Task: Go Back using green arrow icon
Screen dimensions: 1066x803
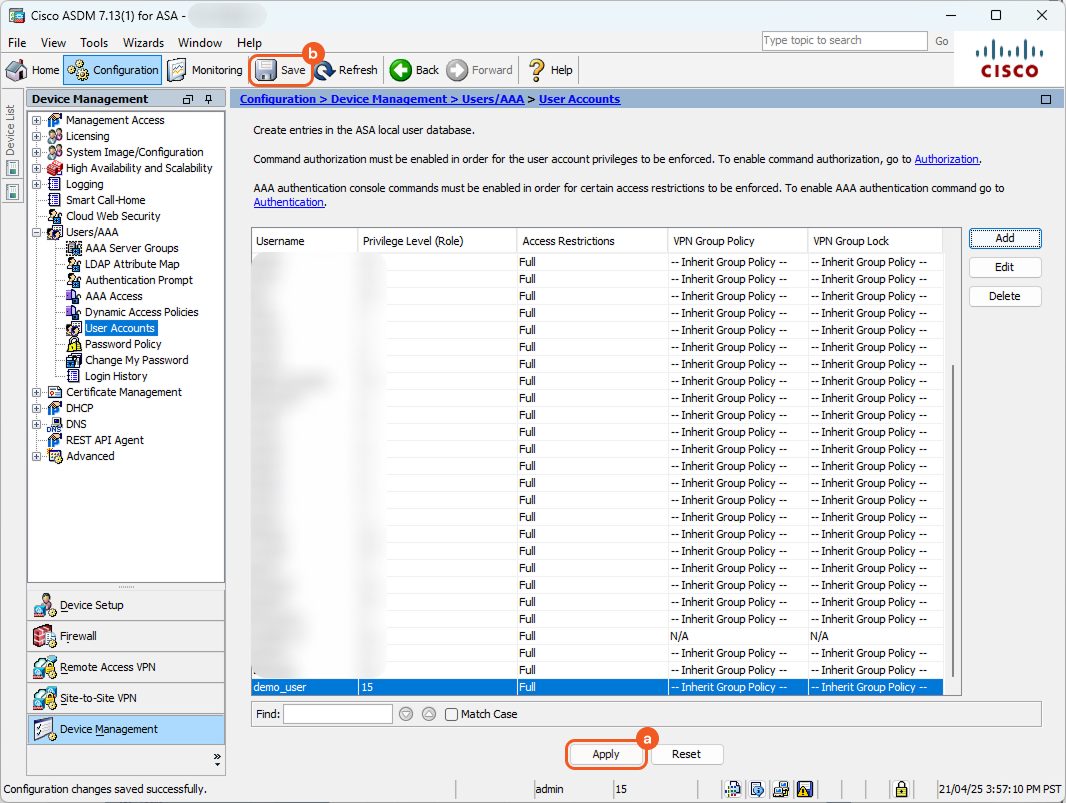Action: (x=401, y=70)
